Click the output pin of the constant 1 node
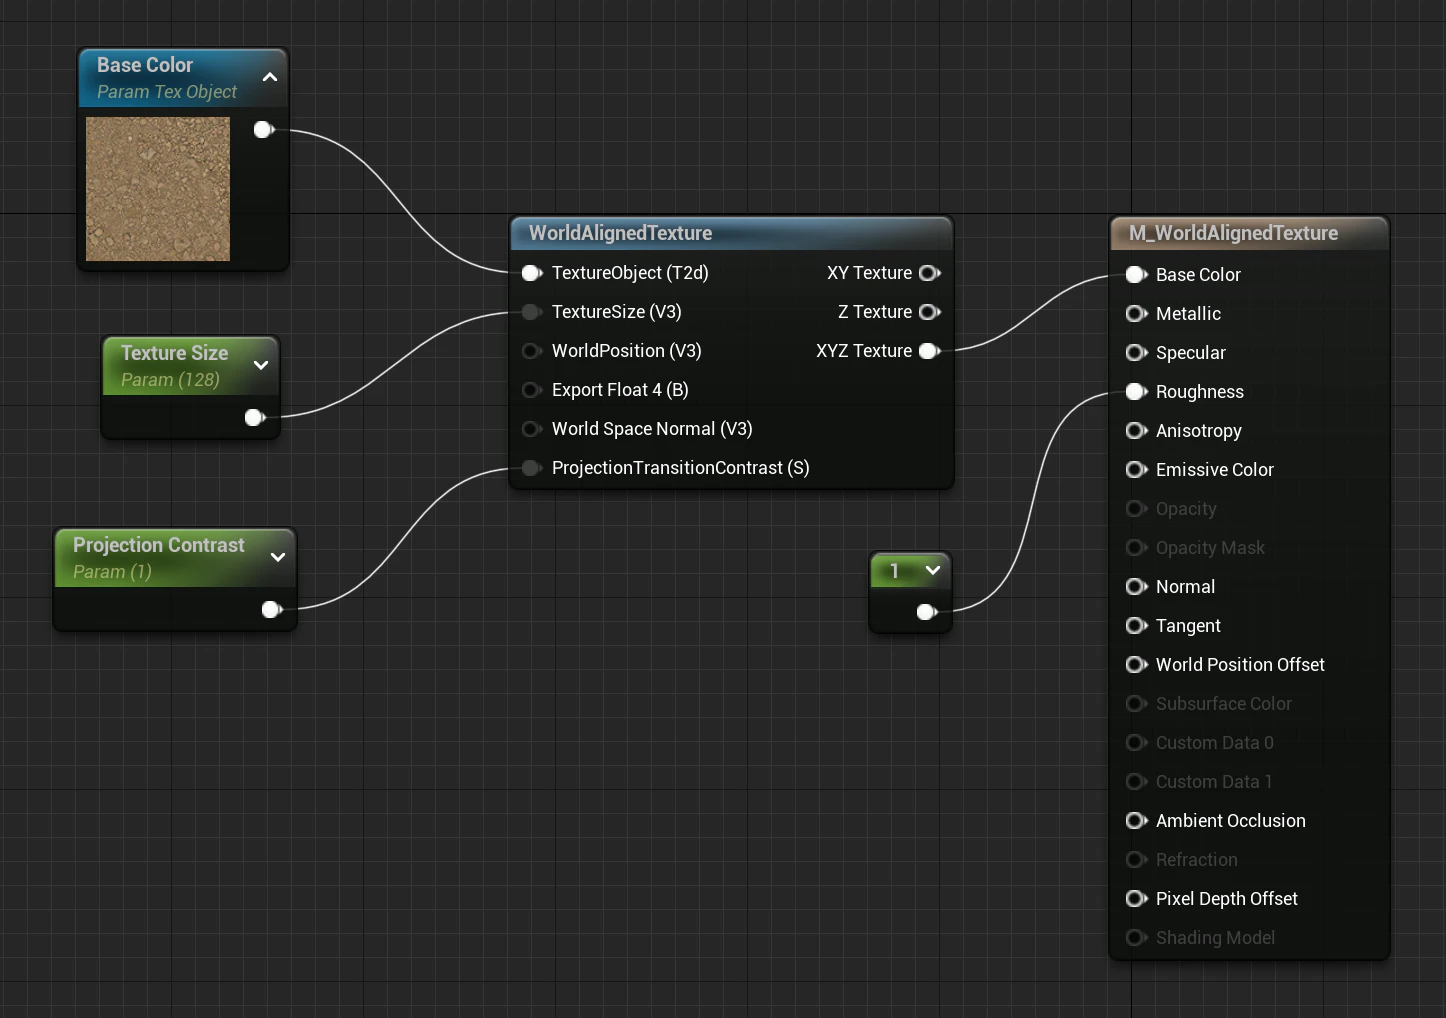This screenshot has width=1446, height=1018. (x=927, y=612)
